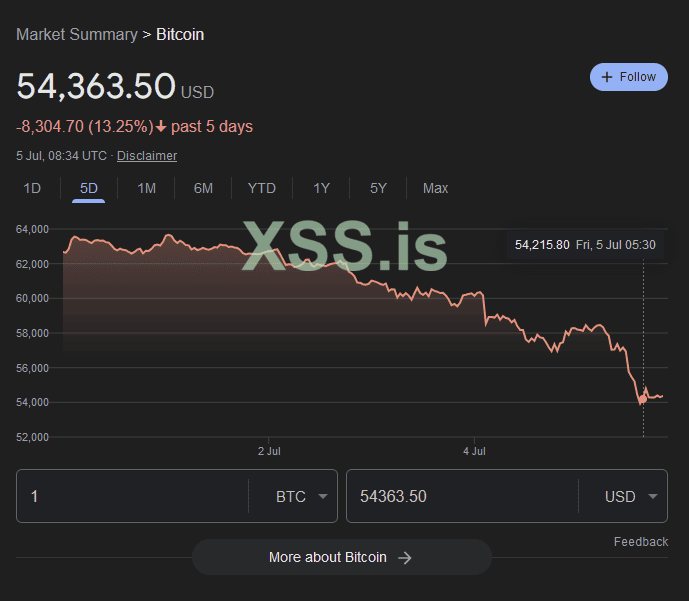Image resolution: width=689 pixels, height=601 pixels.
Task: Show the 1M chart range
Action: point(146,188)
